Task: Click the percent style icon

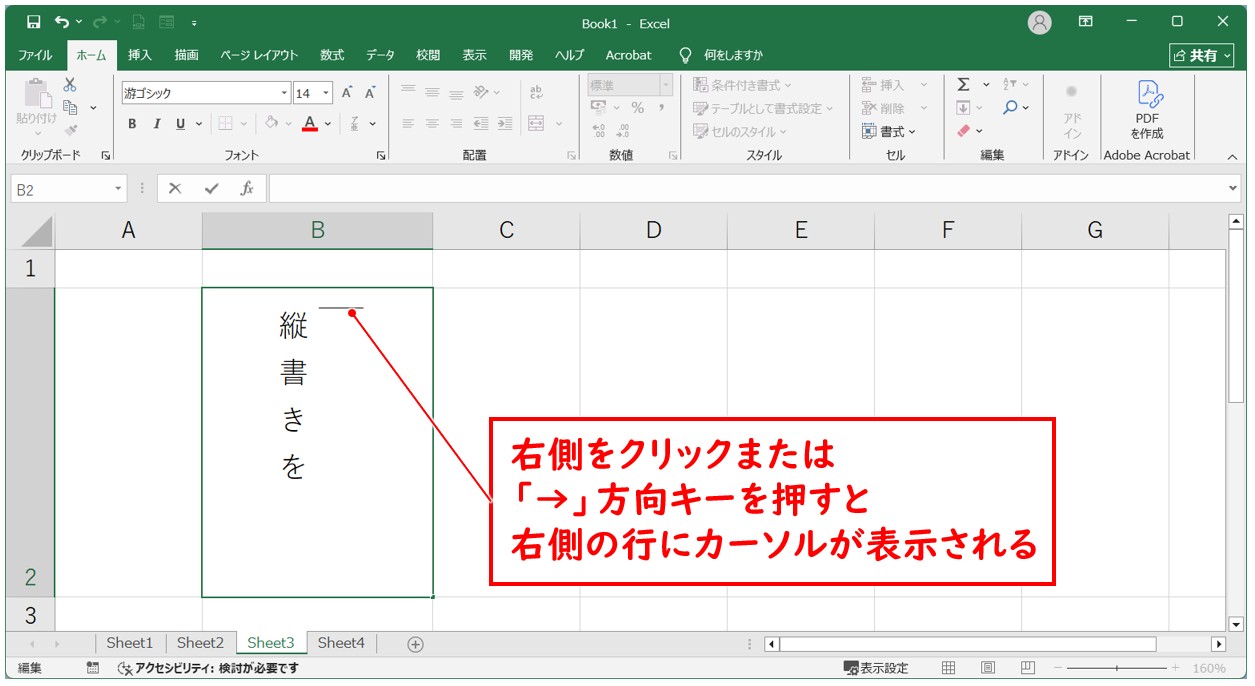Action: pos(637,108)
